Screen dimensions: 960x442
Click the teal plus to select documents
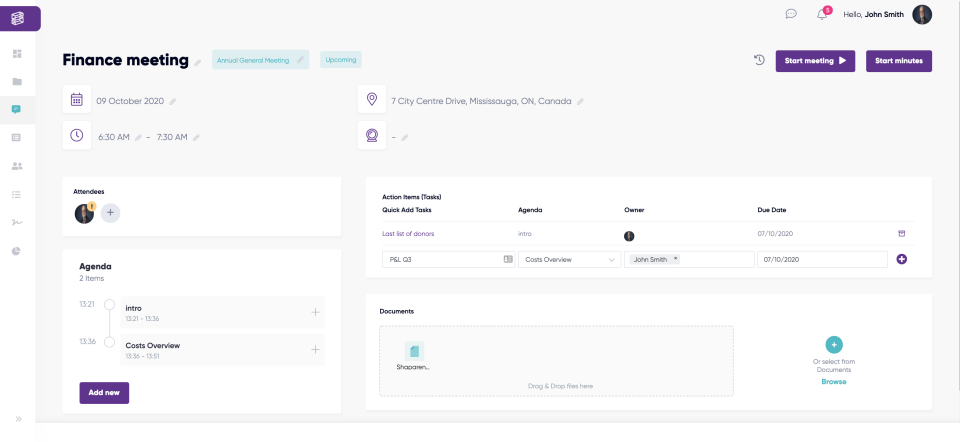pos(833,345)
